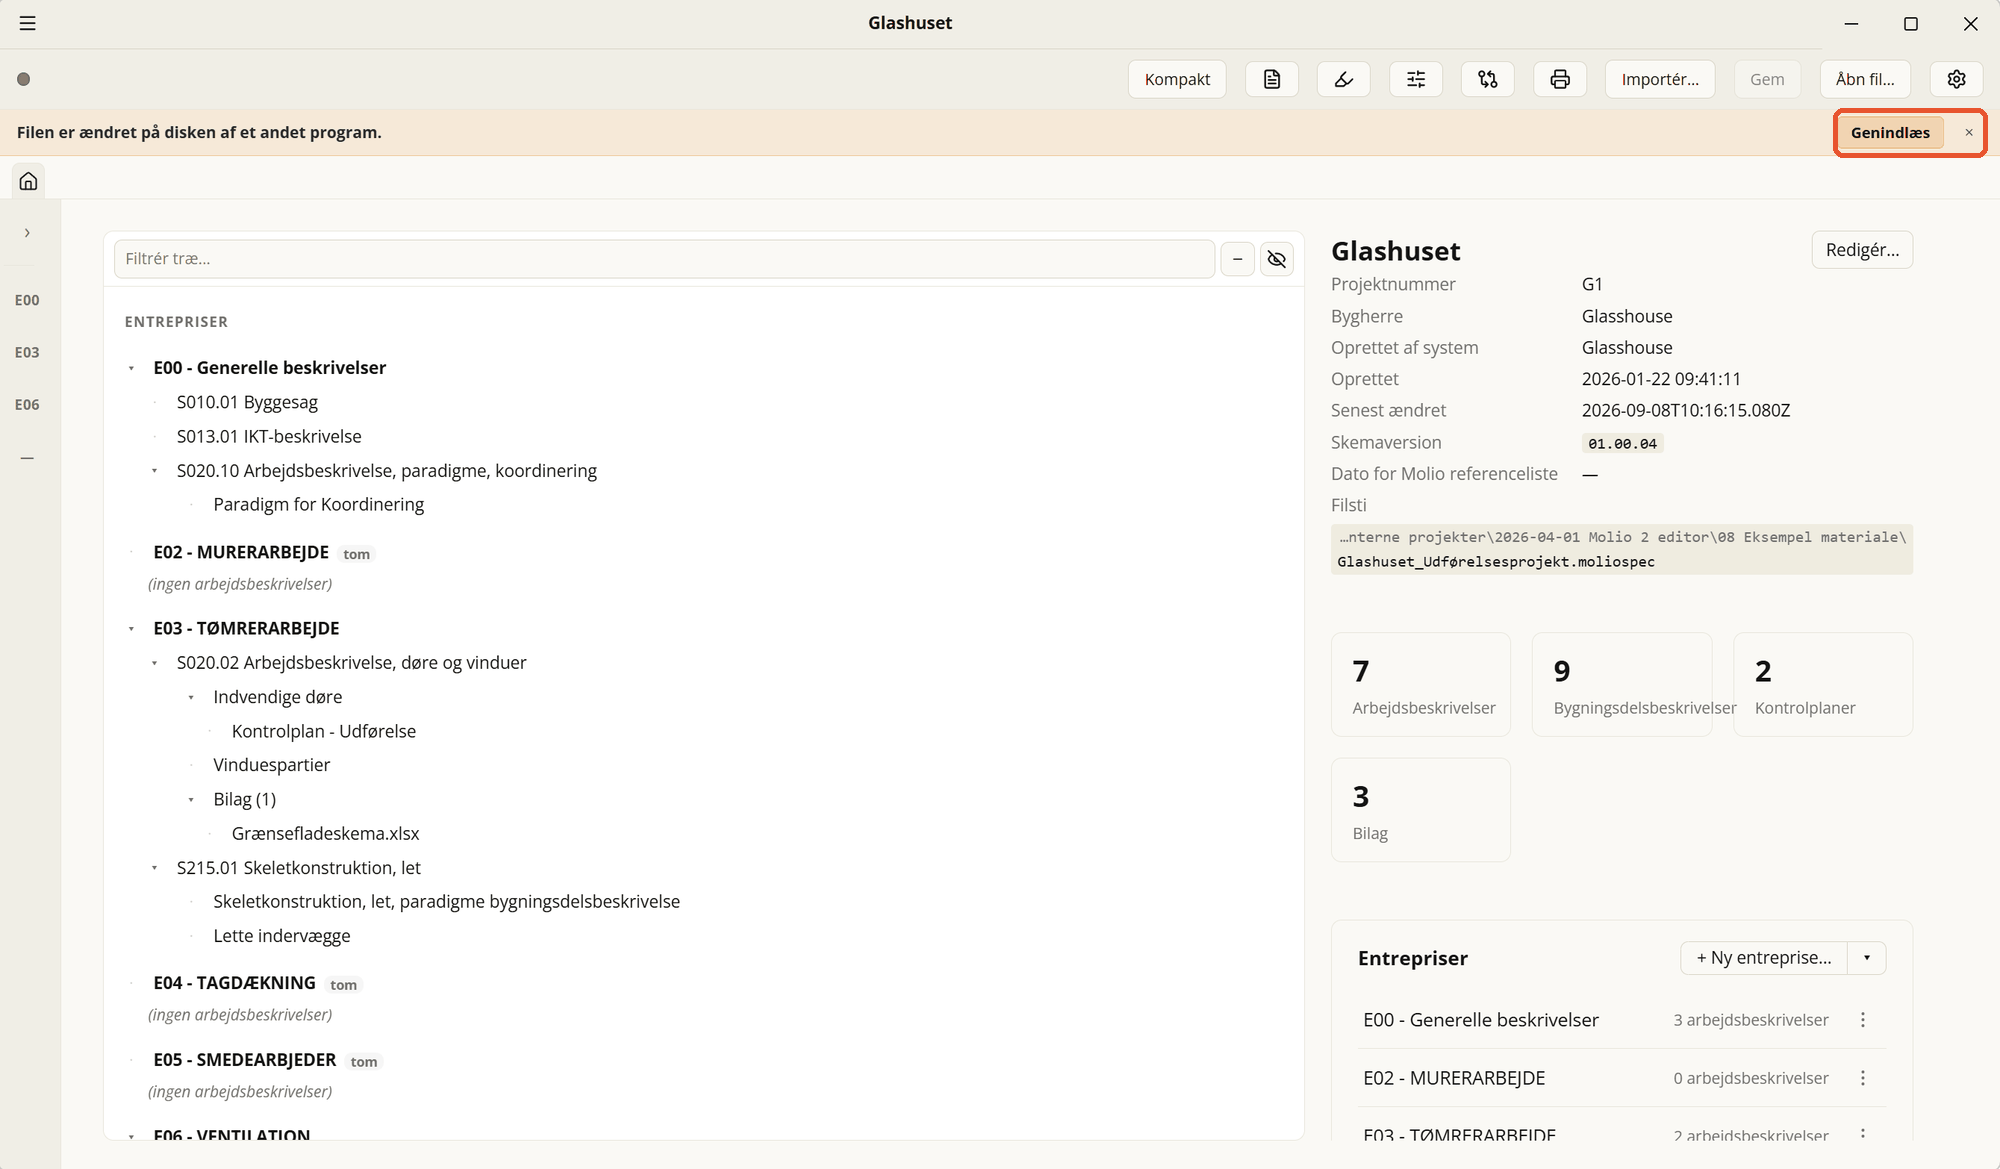Click the Gem save button

[x=1767, y=79]
